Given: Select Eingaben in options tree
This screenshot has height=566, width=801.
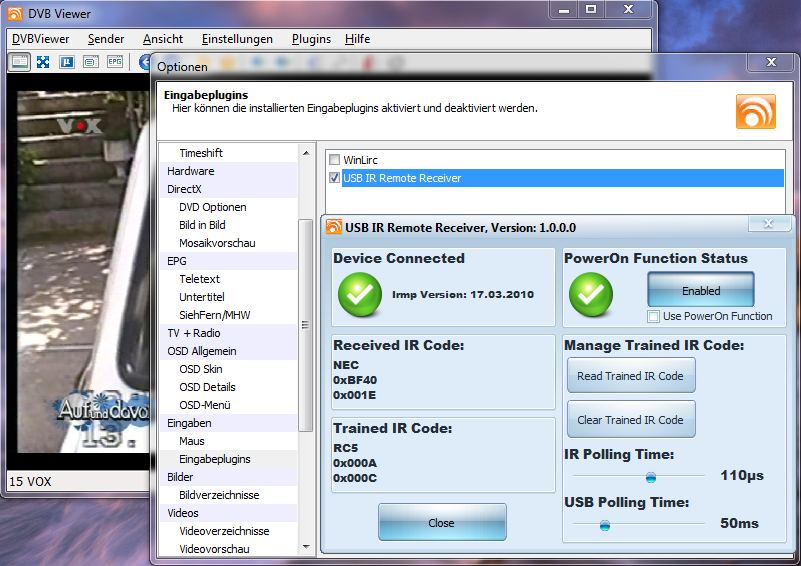Looking at the screenshot, I should click(x=189, y=423).
